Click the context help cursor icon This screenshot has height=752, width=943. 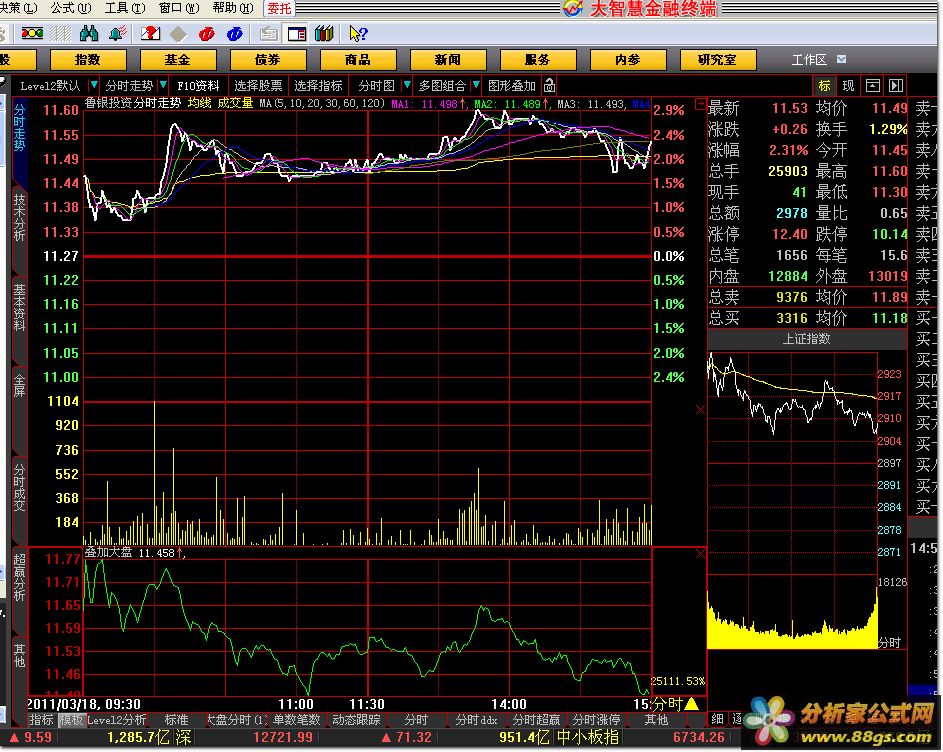[x=358, y=34]
